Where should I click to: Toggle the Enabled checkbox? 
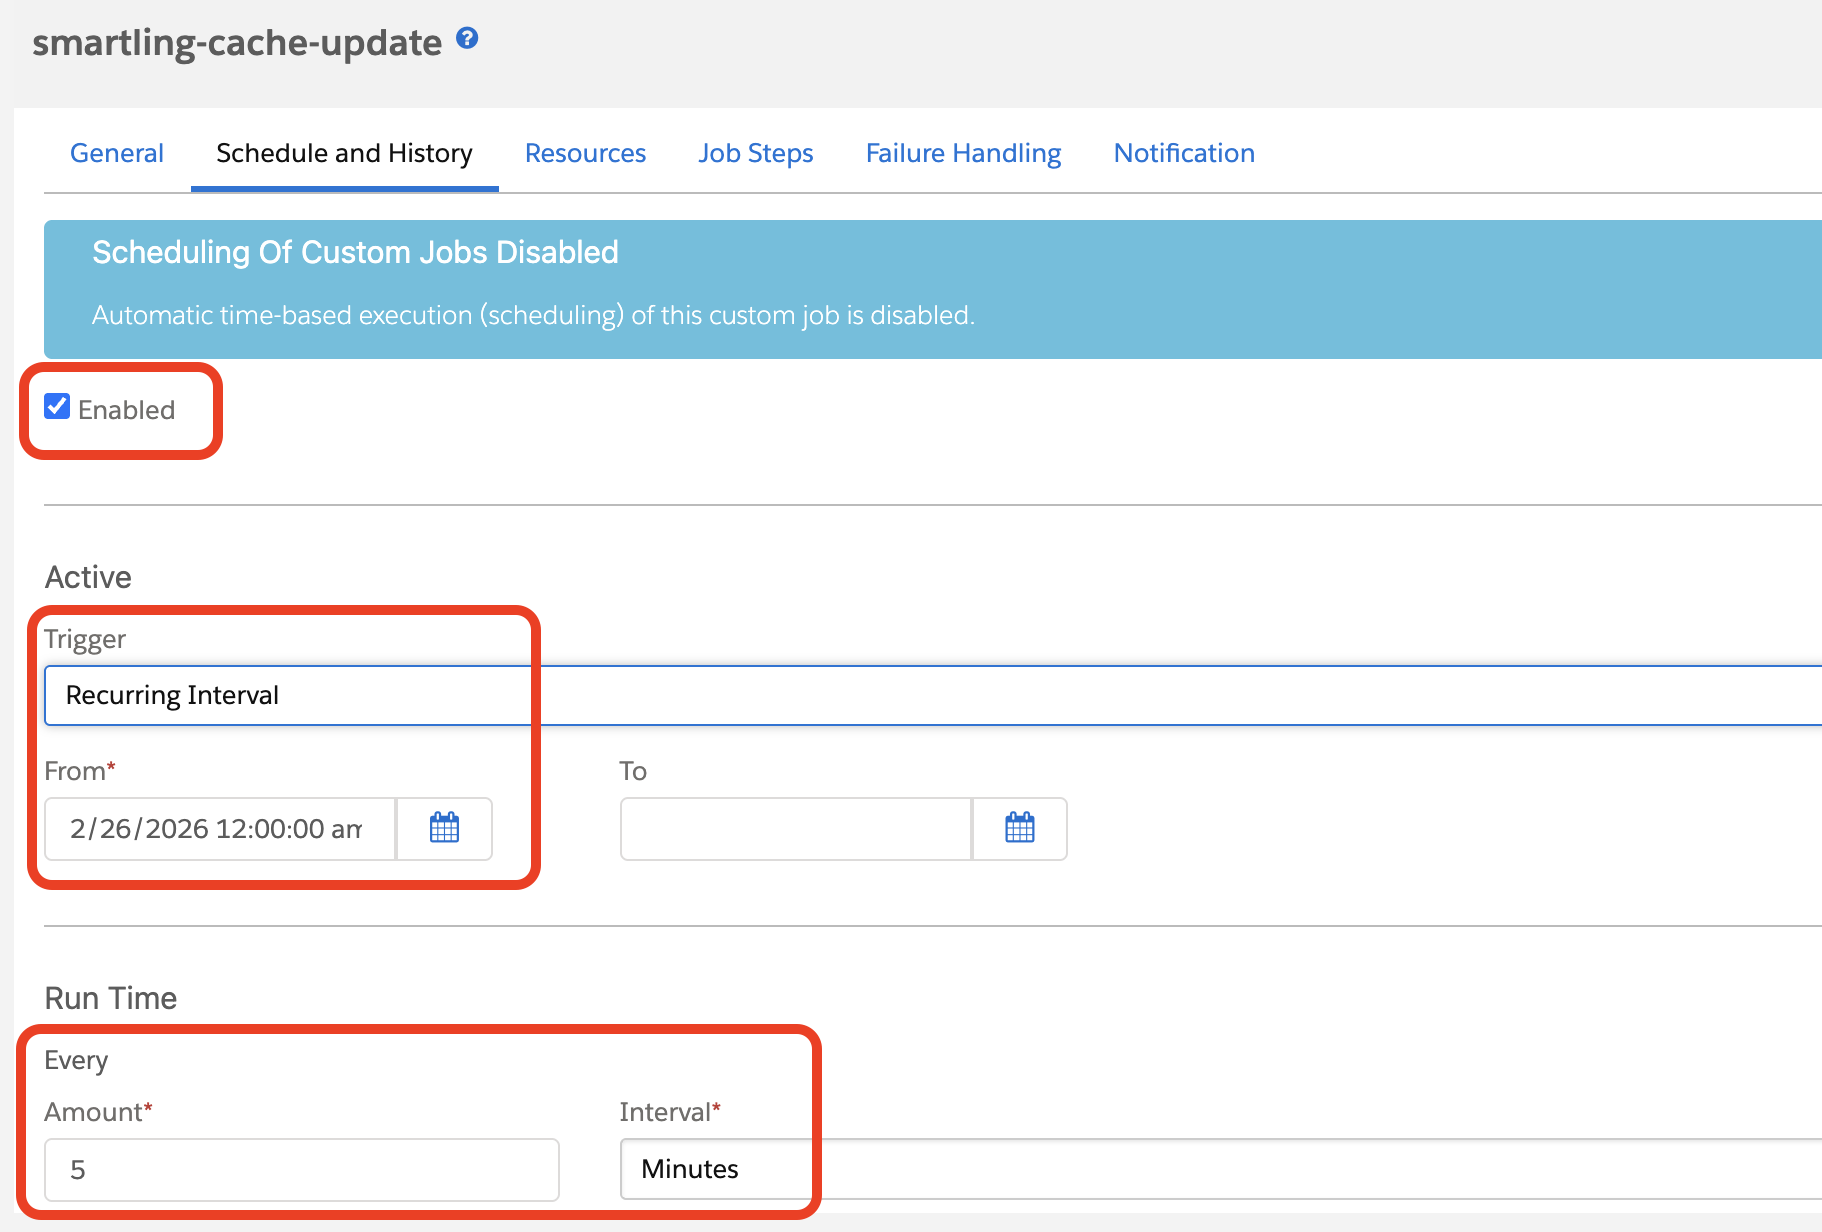(x=57, y=407)
